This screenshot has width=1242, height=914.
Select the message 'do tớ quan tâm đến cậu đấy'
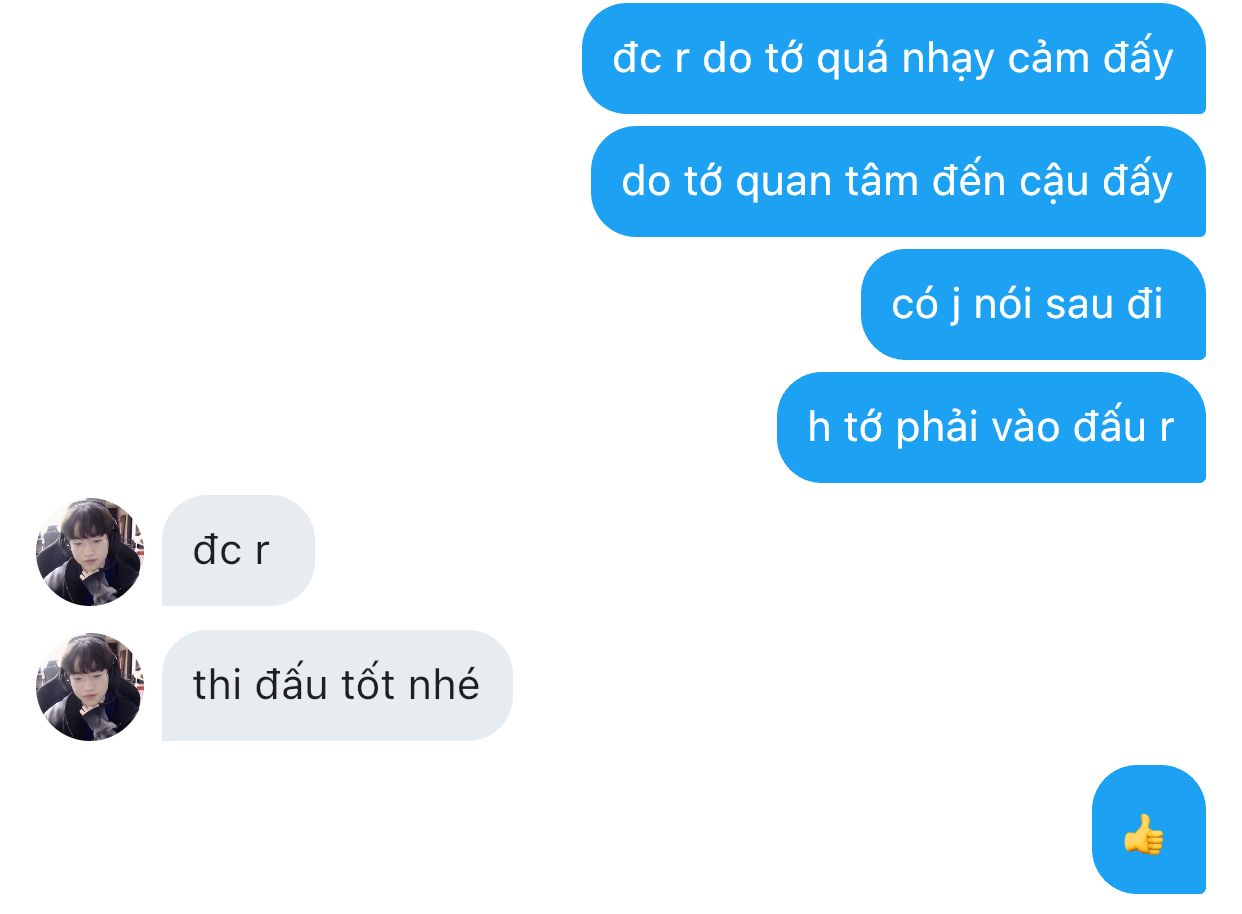(898, 182)
